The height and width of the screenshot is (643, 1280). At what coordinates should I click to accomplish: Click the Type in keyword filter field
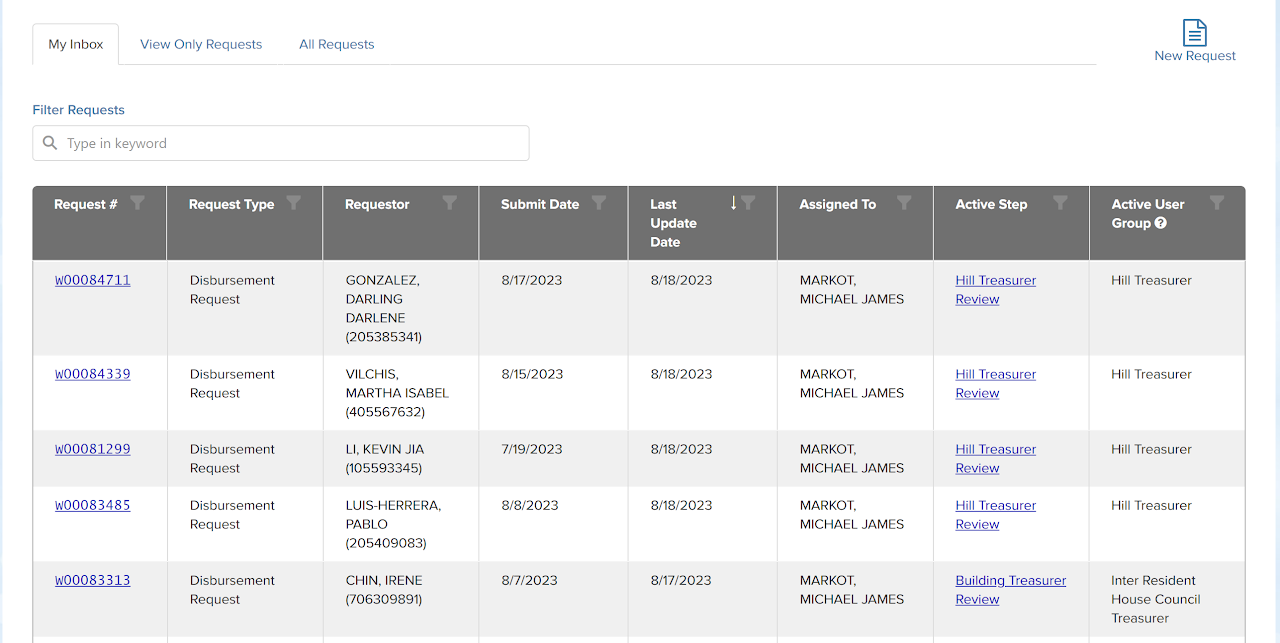[280, 143]
